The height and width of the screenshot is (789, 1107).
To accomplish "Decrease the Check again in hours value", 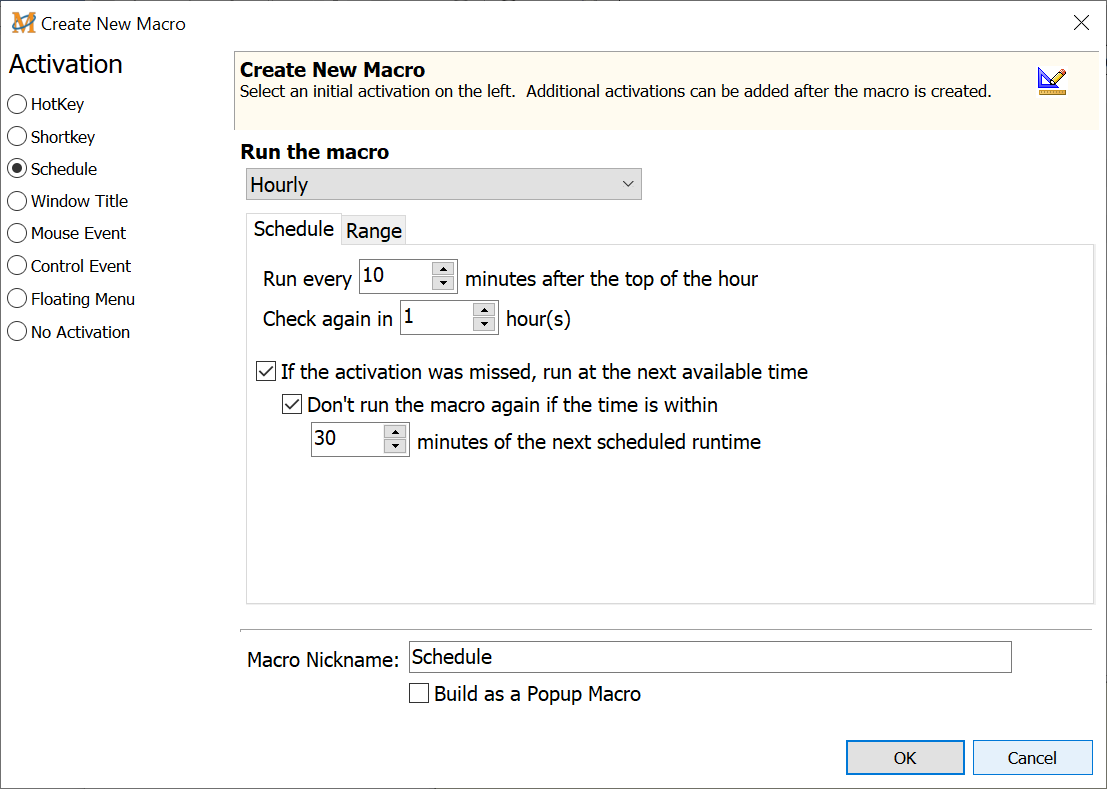I will point(484,326).
